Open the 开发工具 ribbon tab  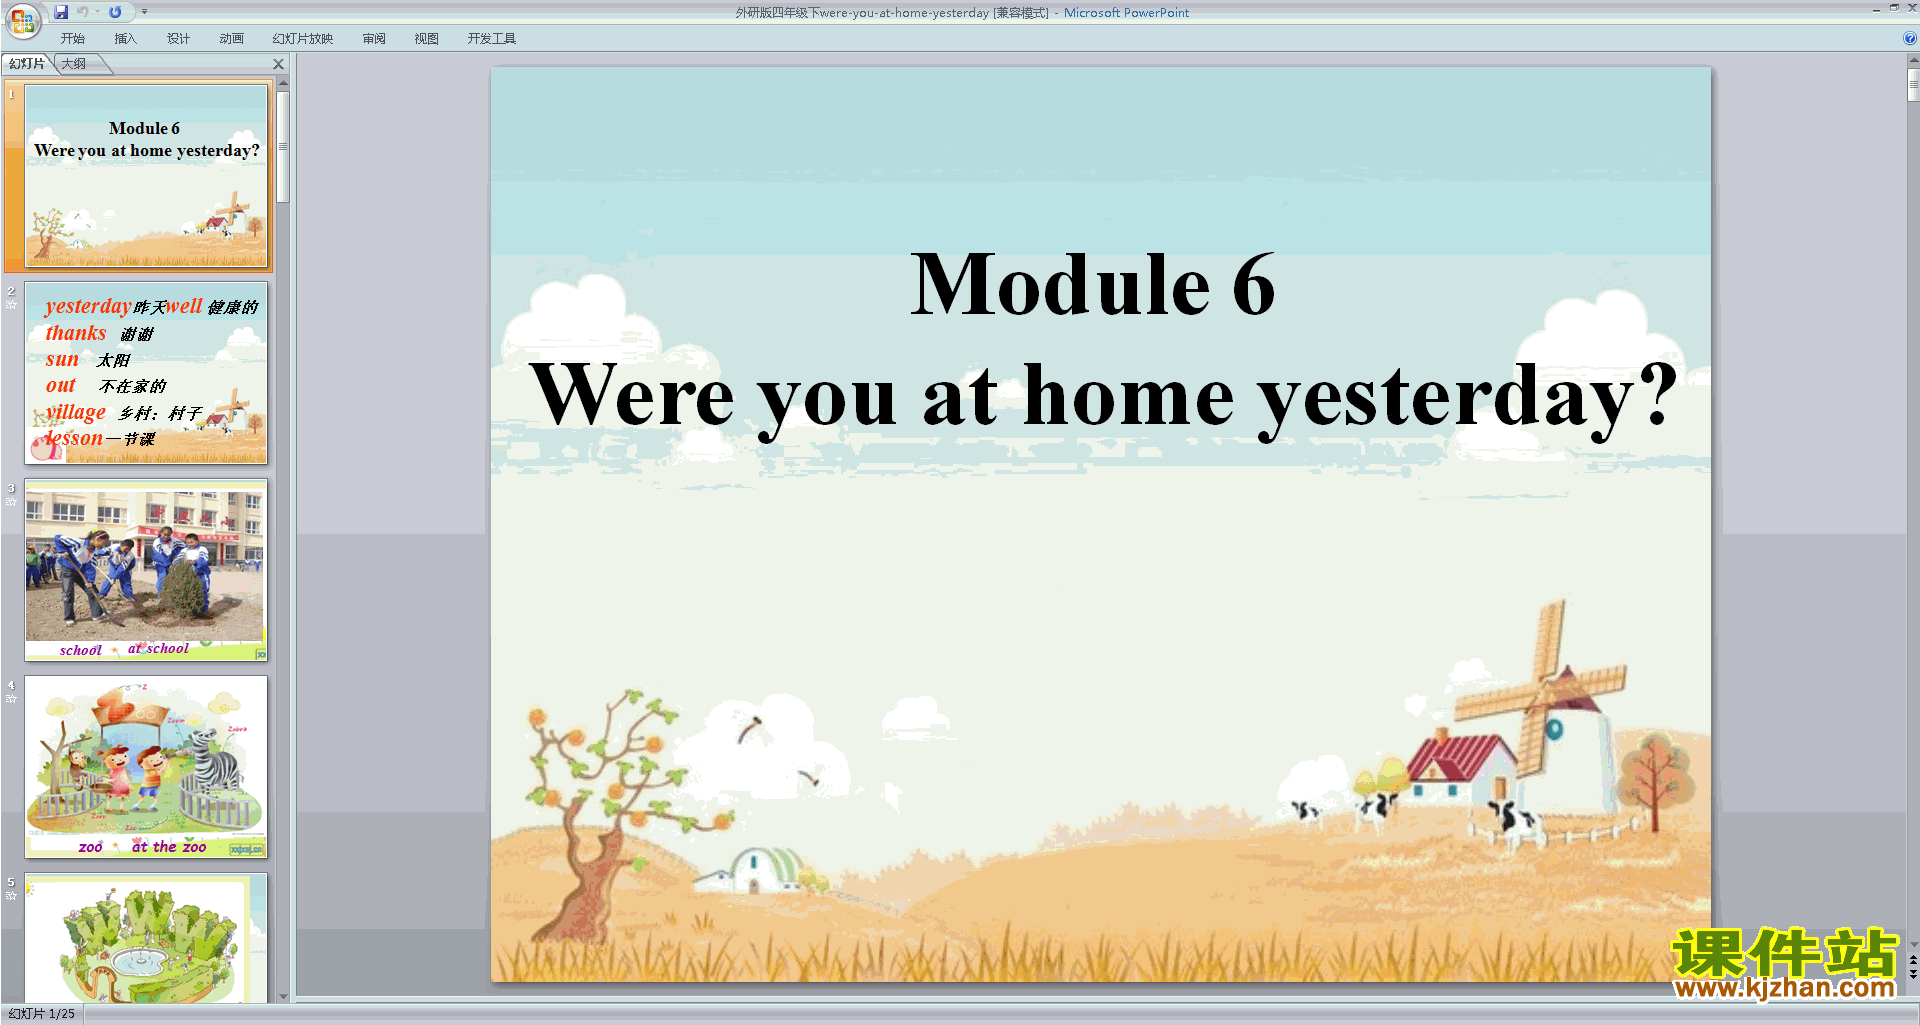(x=491, y=39)
